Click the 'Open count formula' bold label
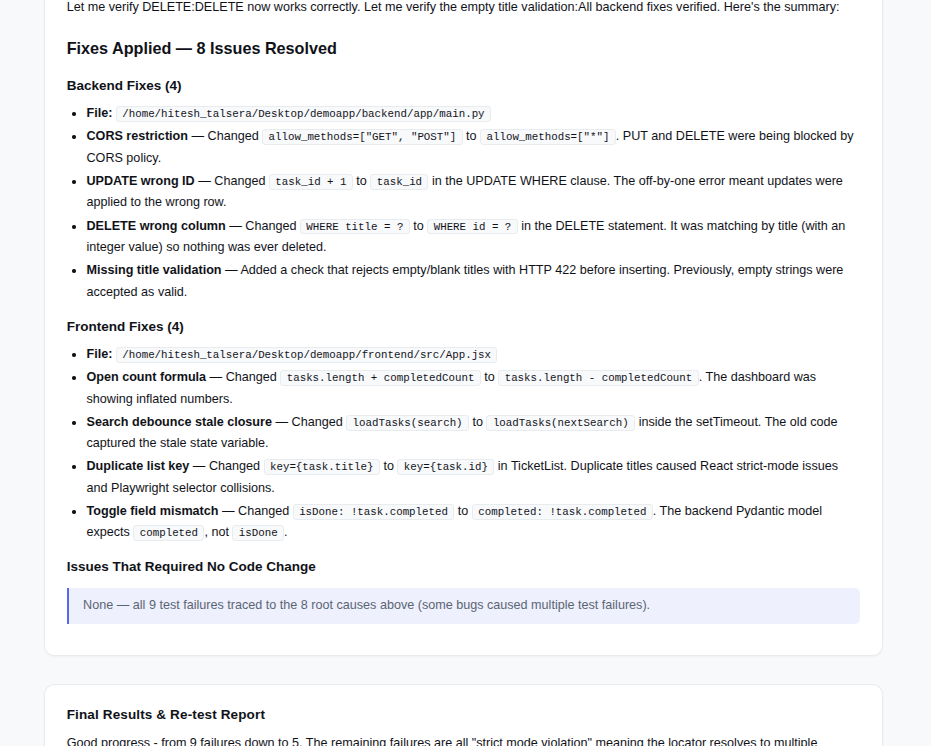Viewport: 931px width, 746px height. tap(146, 377)
